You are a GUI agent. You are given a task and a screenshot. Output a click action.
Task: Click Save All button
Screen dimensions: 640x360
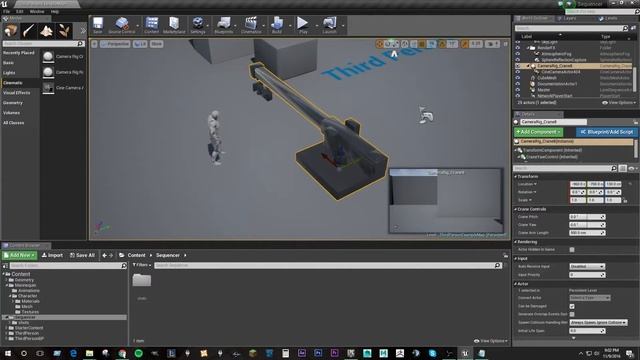point(82,255)
